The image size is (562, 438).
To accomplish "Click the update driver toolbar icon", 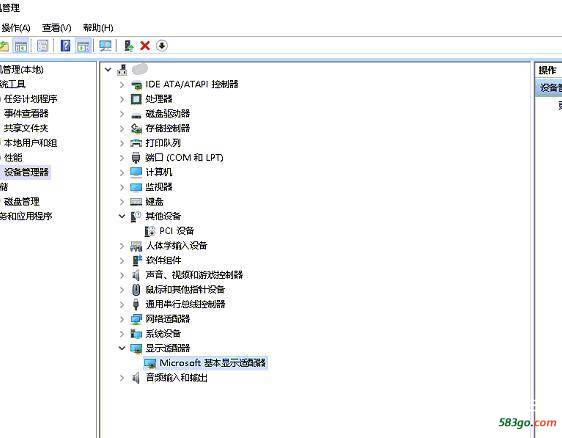I will pos(129,46).
